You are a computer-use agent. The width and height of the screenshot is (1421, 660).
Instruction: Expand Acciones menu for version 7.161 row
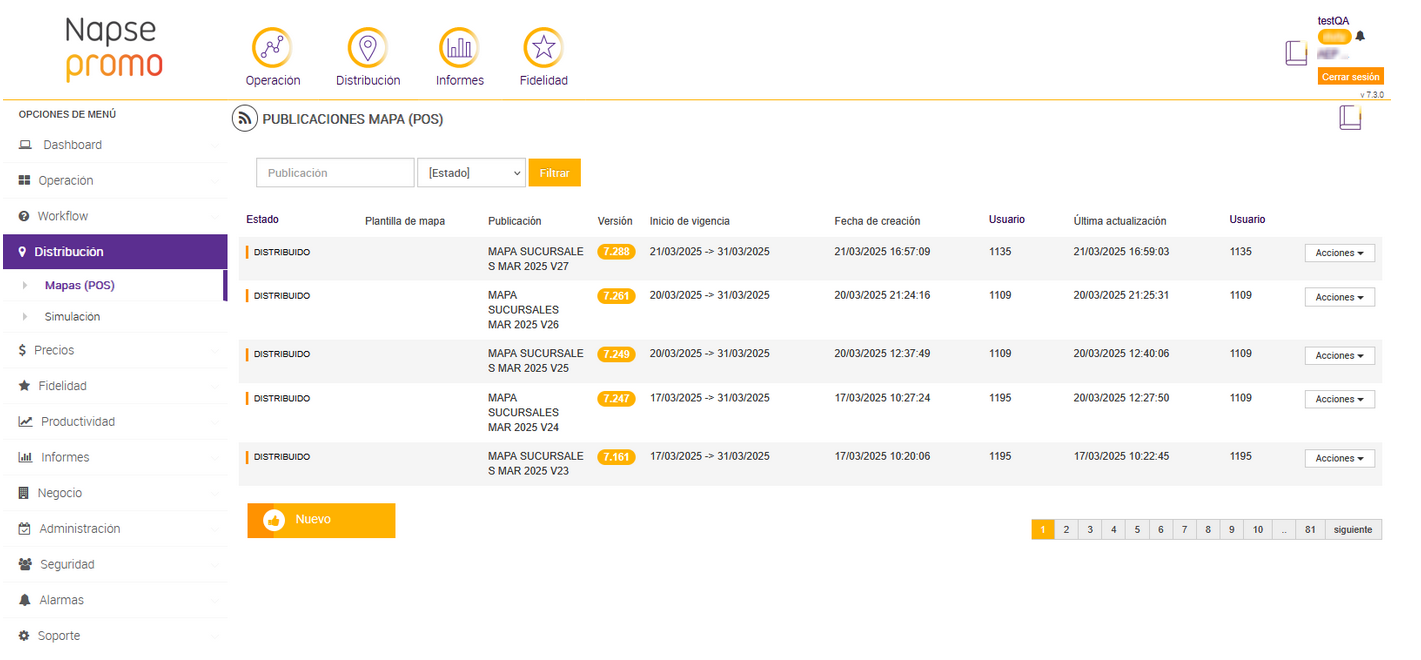[x=1339, y=458]
